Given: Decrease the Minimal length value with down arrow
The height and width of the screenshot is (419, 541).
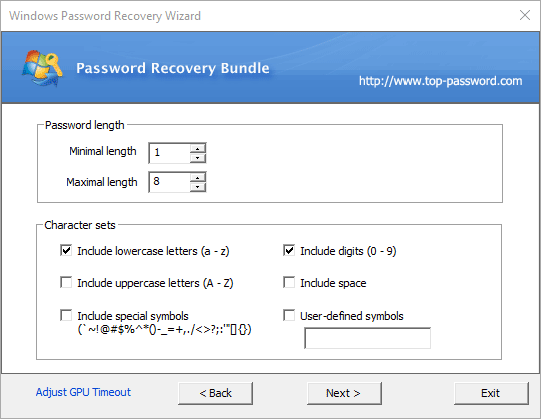Looking at the screenshot, I should click(x=198, y=158).
